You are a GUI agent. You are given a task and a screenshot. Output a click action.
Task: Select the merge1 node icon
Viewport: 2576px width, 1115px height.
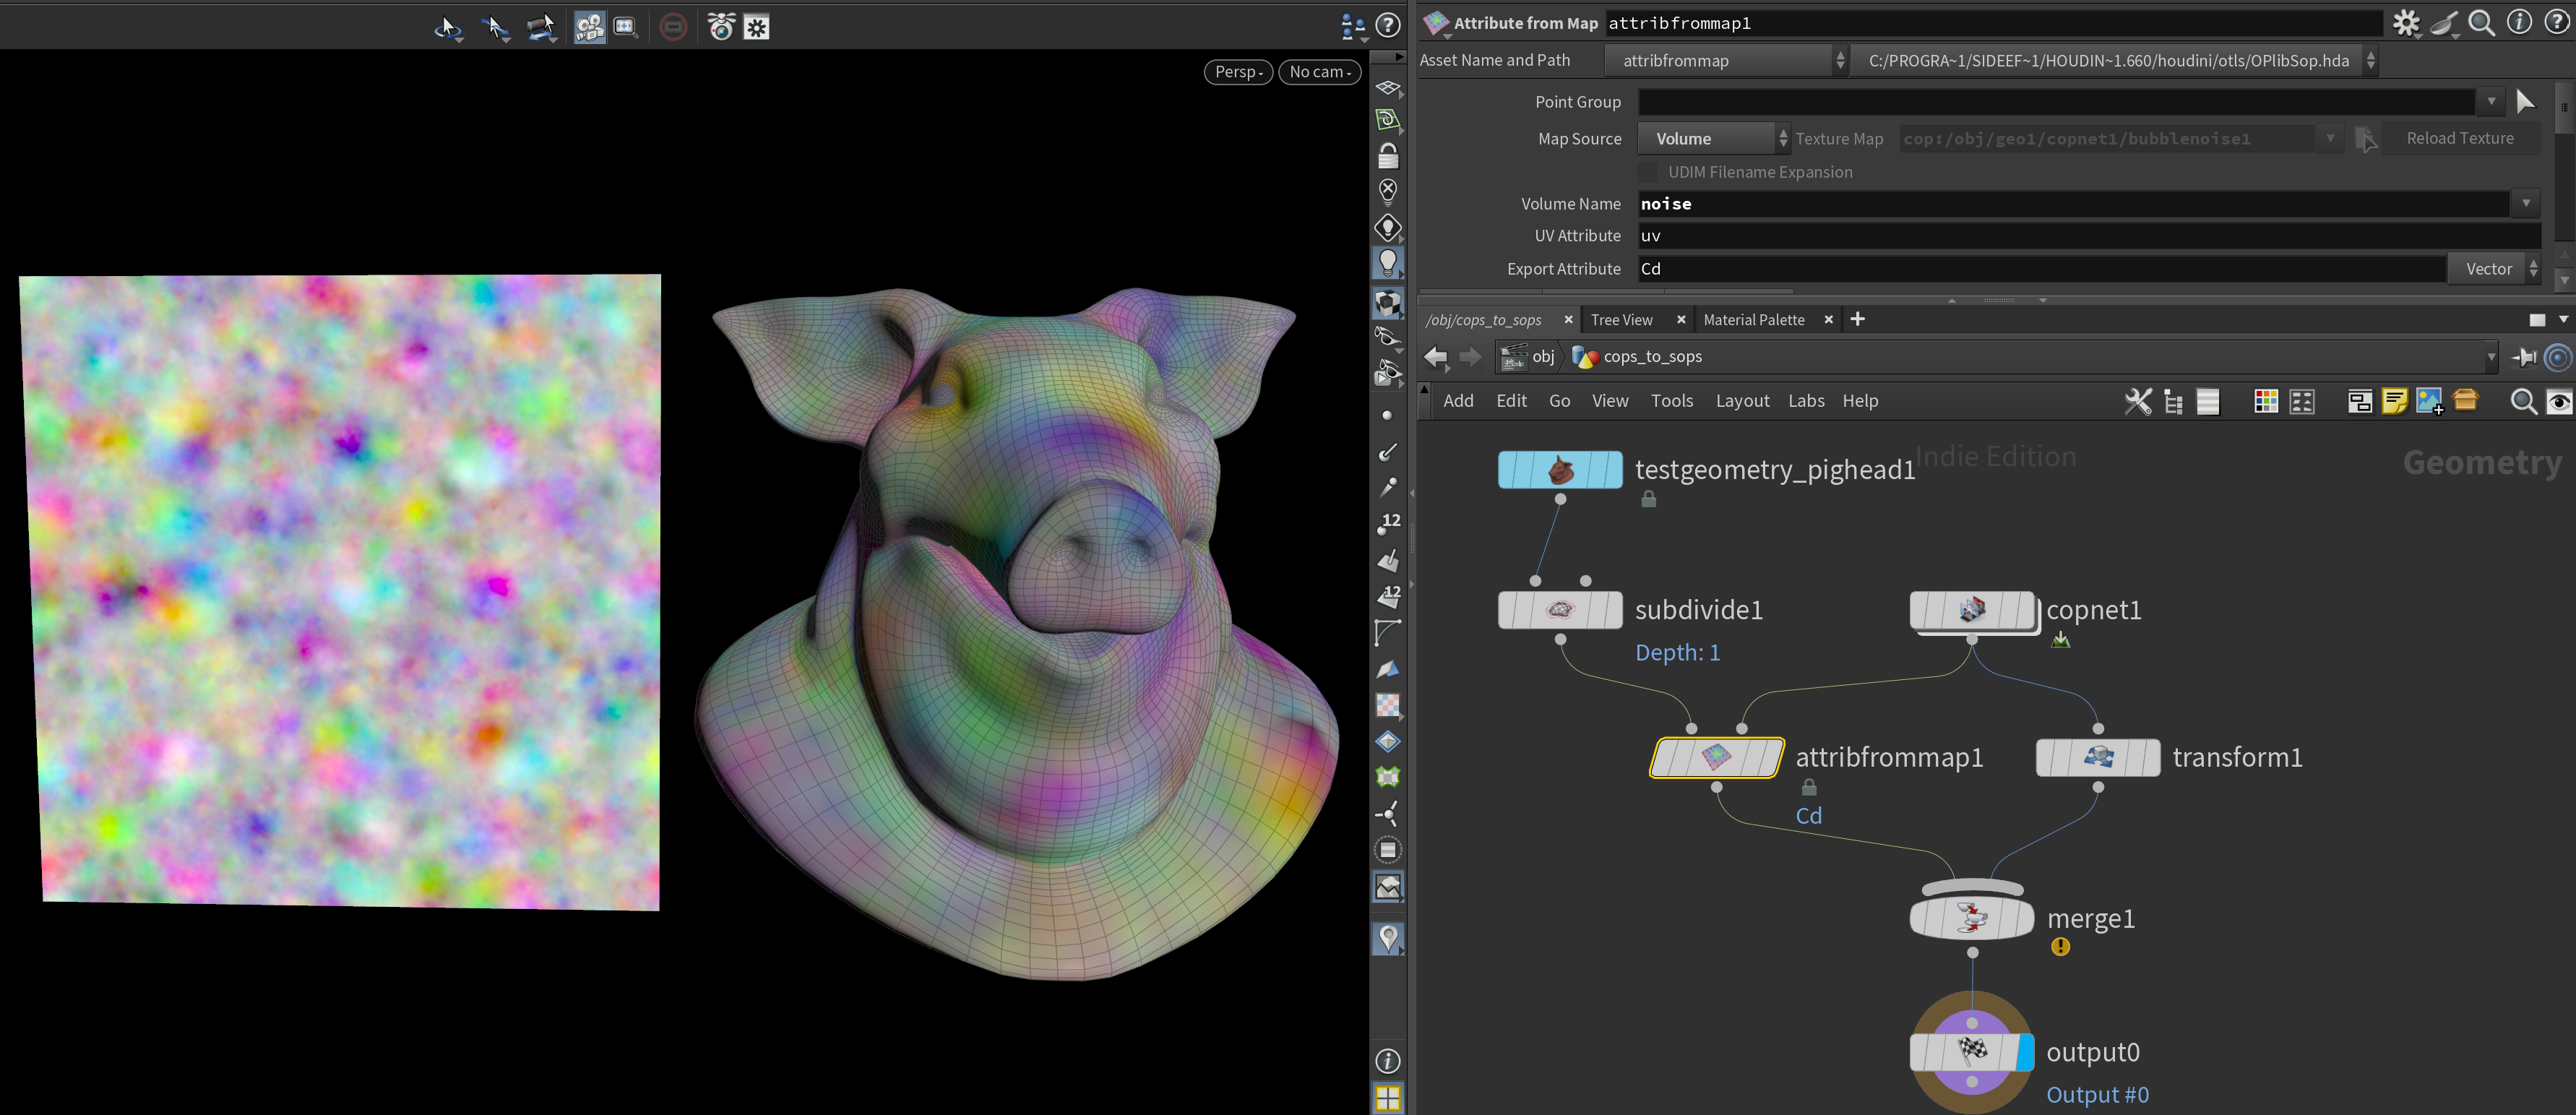click(x=1971, y=918)
